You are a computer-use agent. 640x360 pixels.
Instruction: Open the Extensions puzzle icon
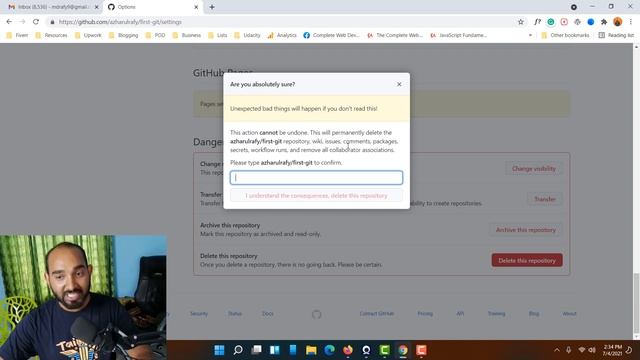tap(604, 22)
